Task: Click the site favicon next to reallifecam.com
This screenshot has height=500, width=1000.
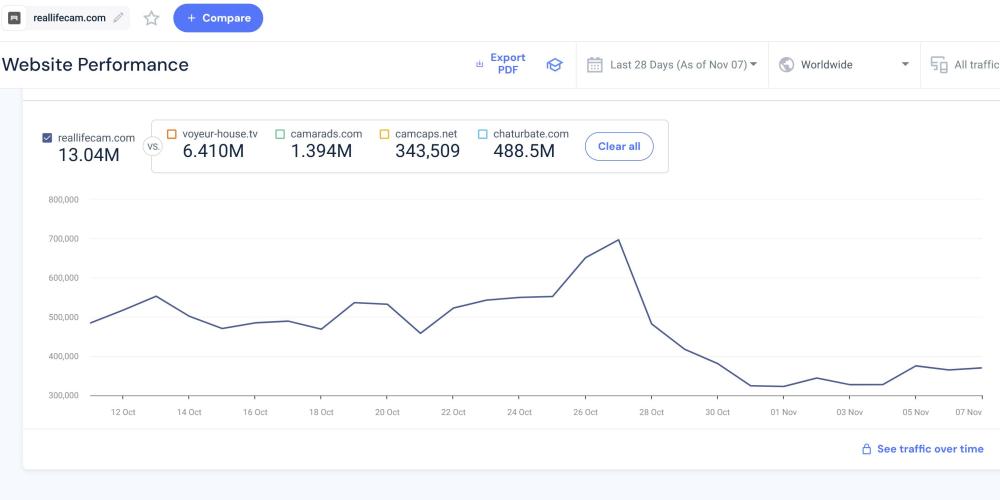Action: (x=15, y=18)
